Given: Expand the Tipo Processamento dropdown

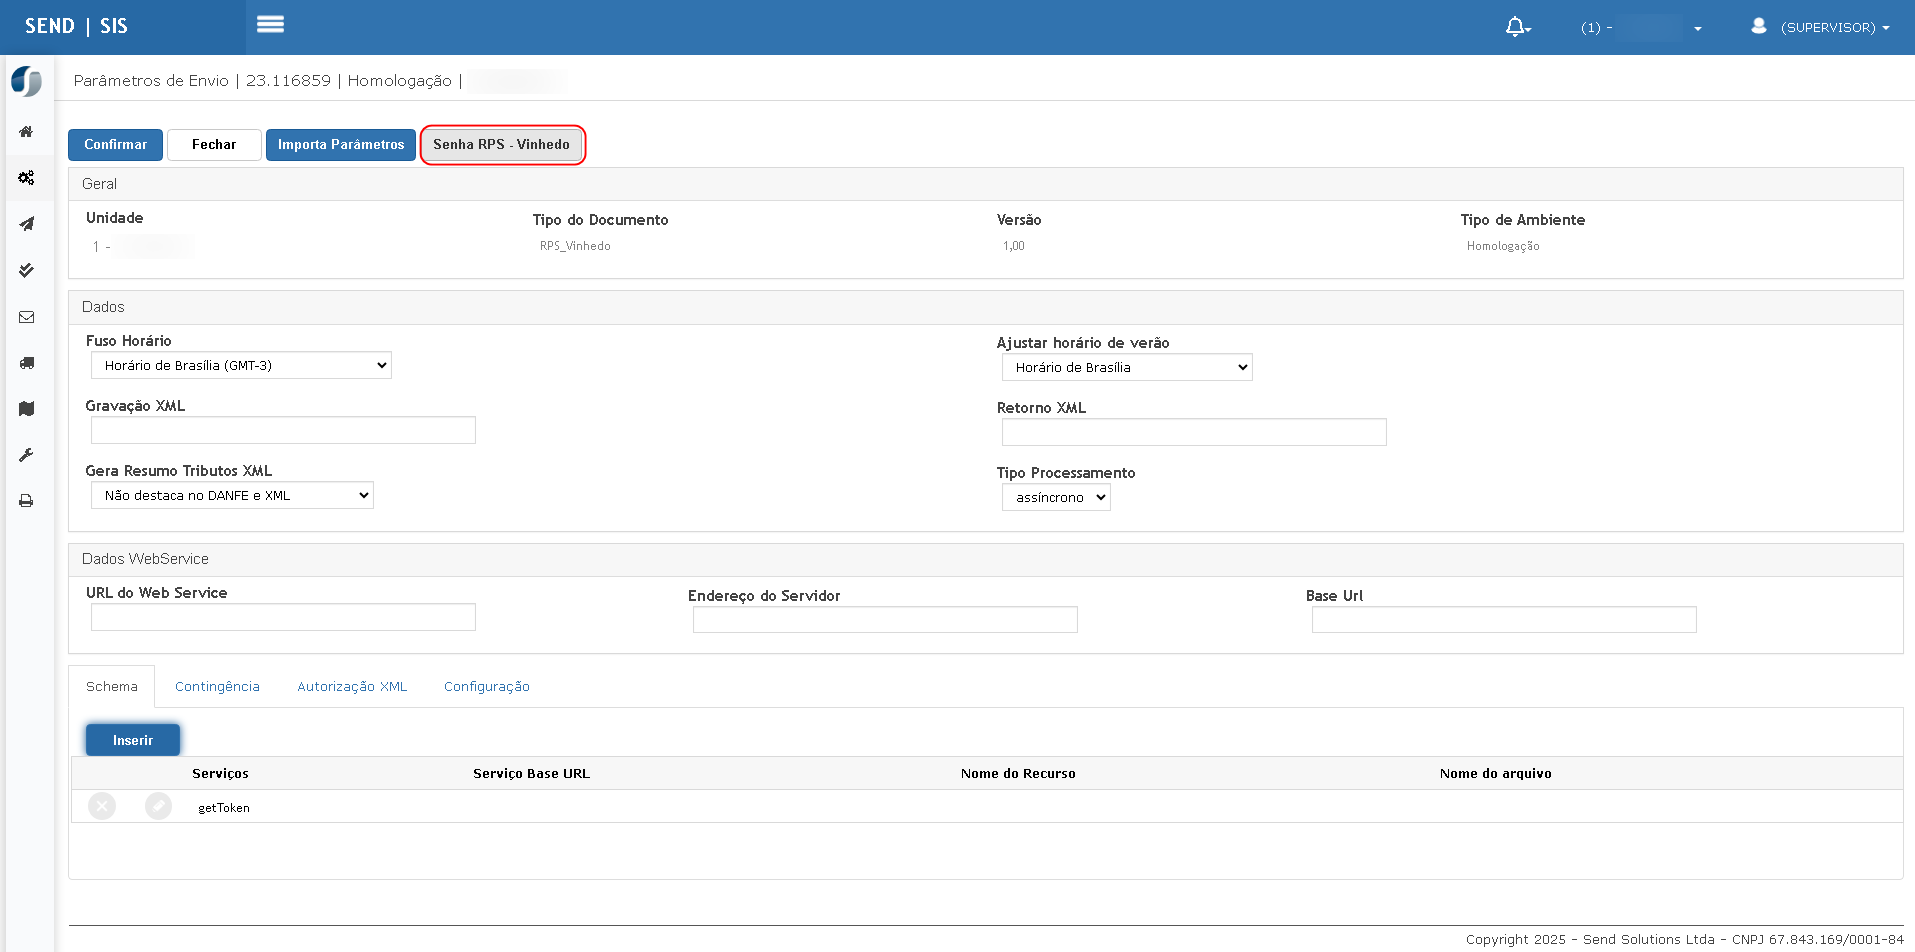Looking at the screenshot, I should 1056,498.
